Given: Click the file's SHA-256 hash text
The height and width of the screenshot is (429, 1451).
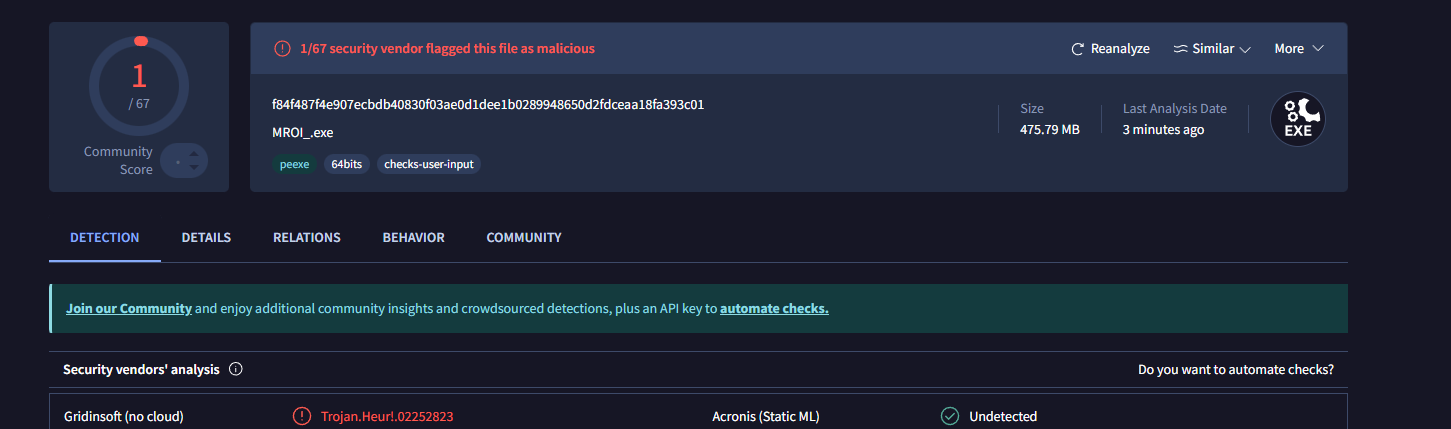Looking at the screenshot, I should coord(487,104).
